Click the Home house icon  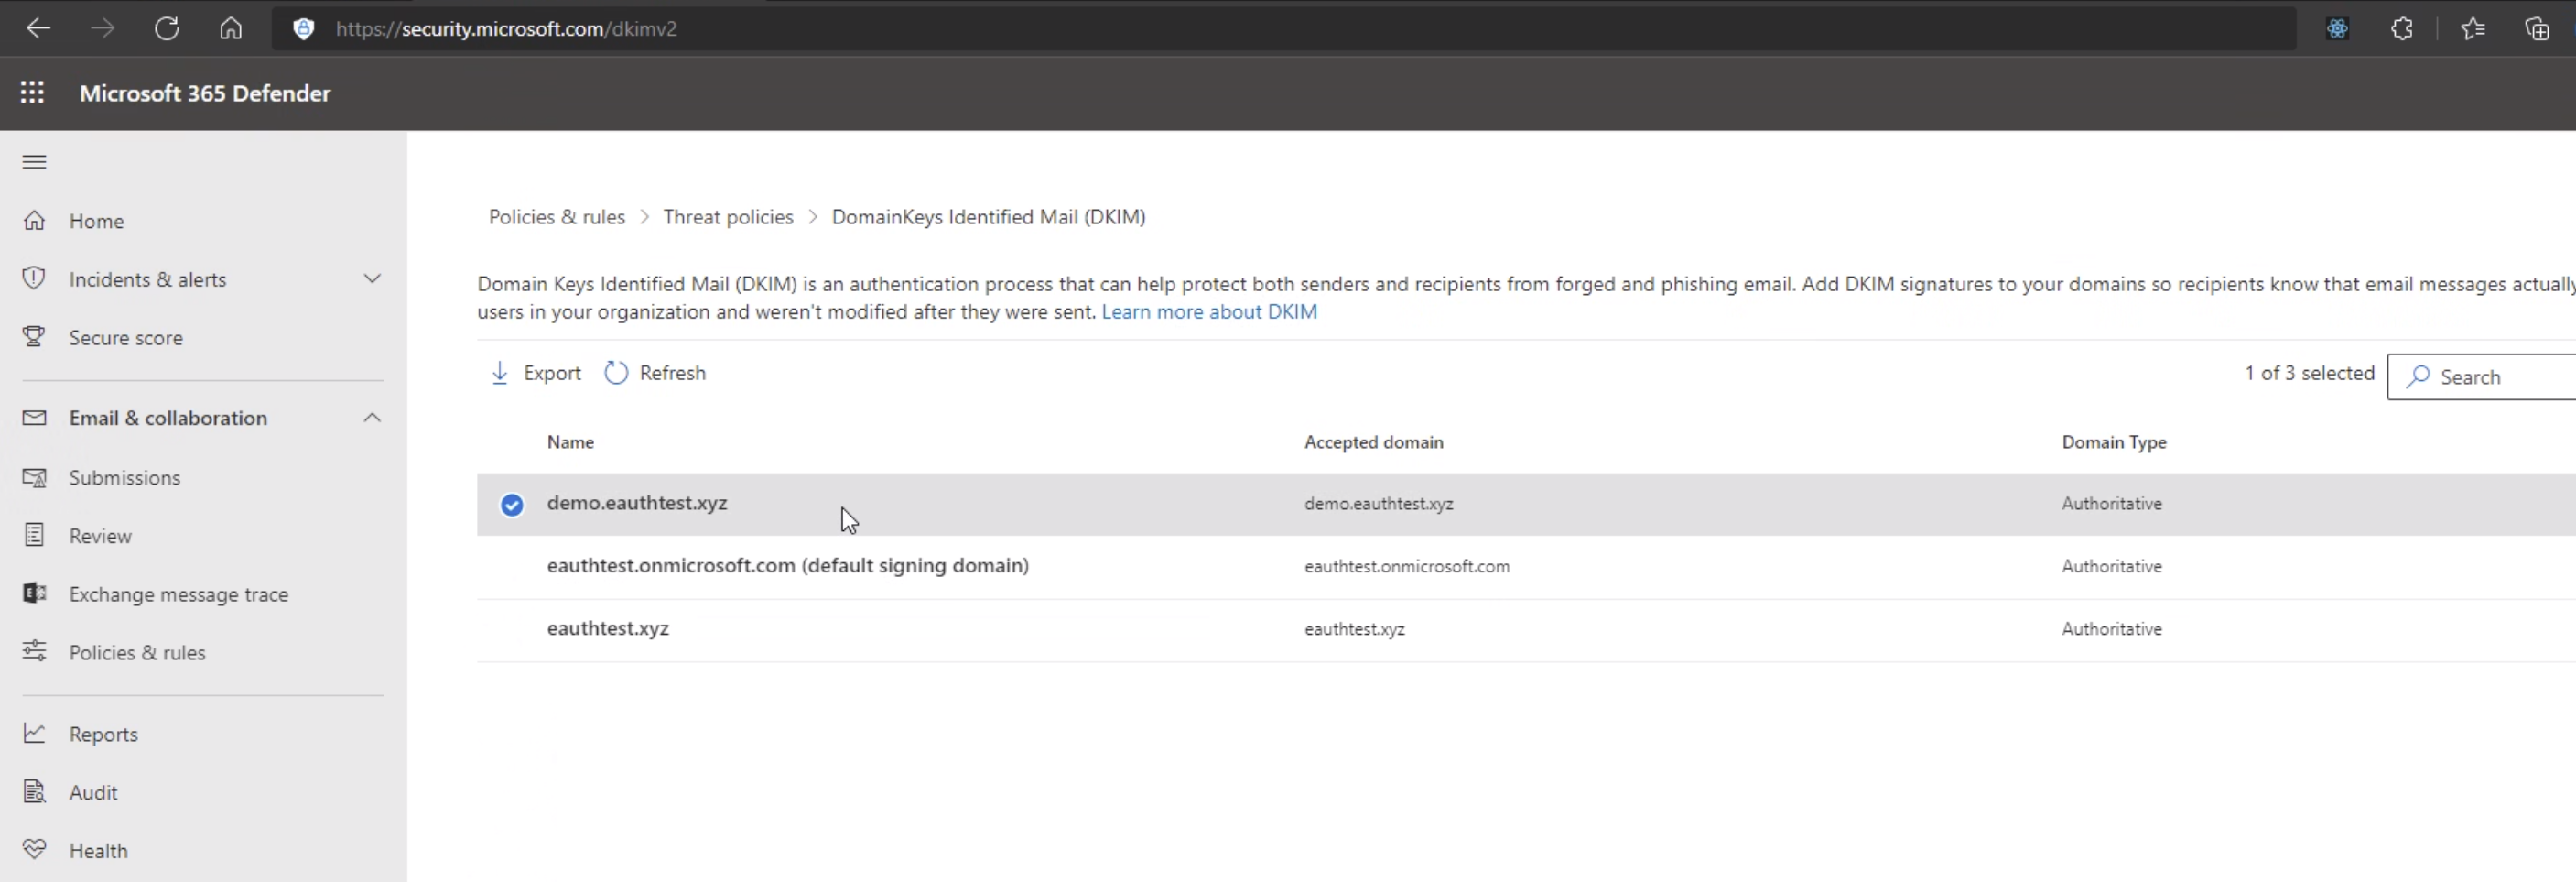(34, 220)
